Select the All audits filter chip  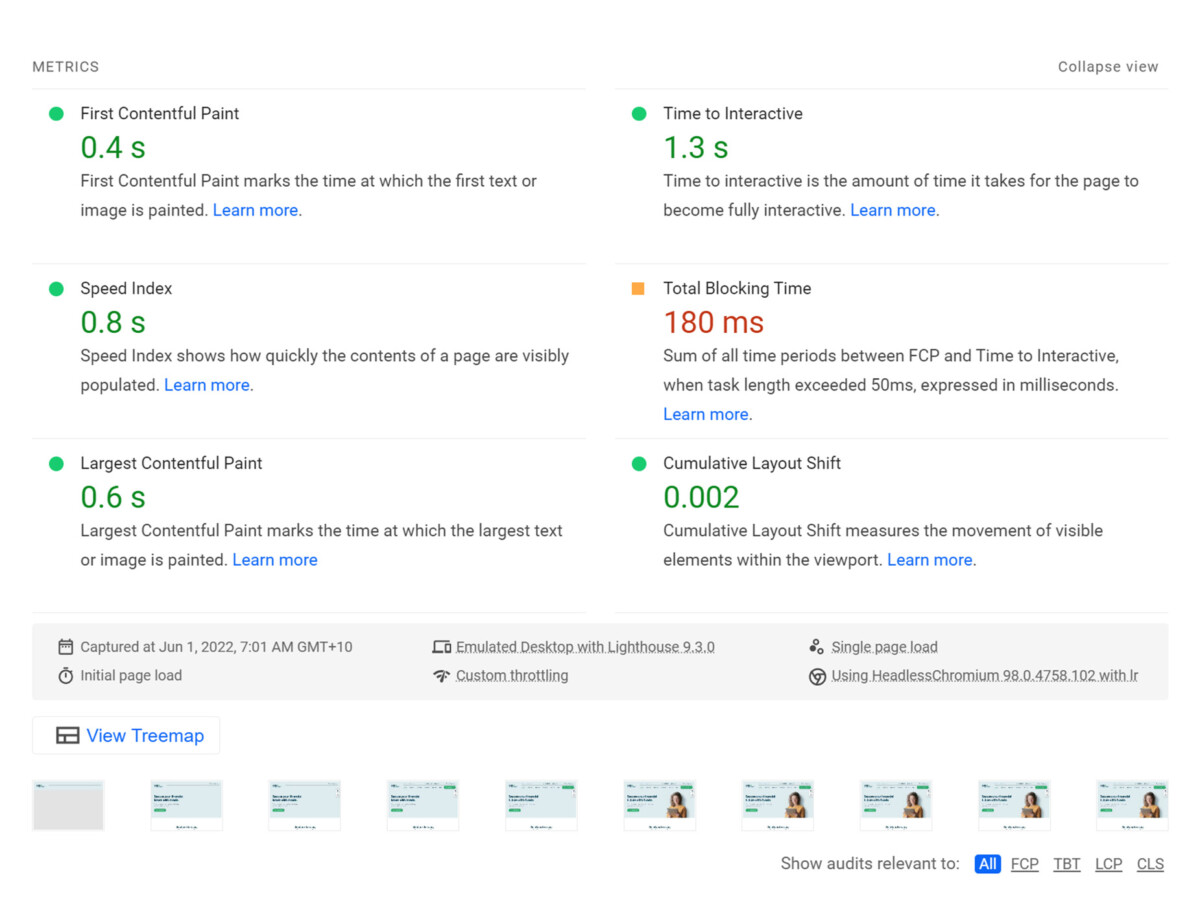[987, 863]
